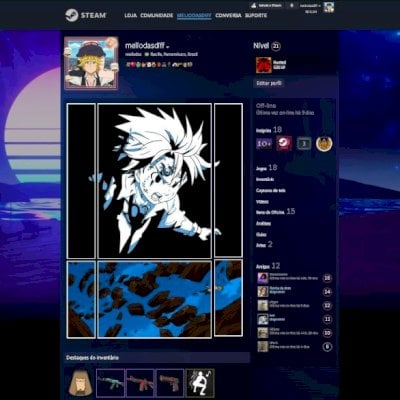
Task: Open the Artes 2 link
Action: tap(264, 245)
